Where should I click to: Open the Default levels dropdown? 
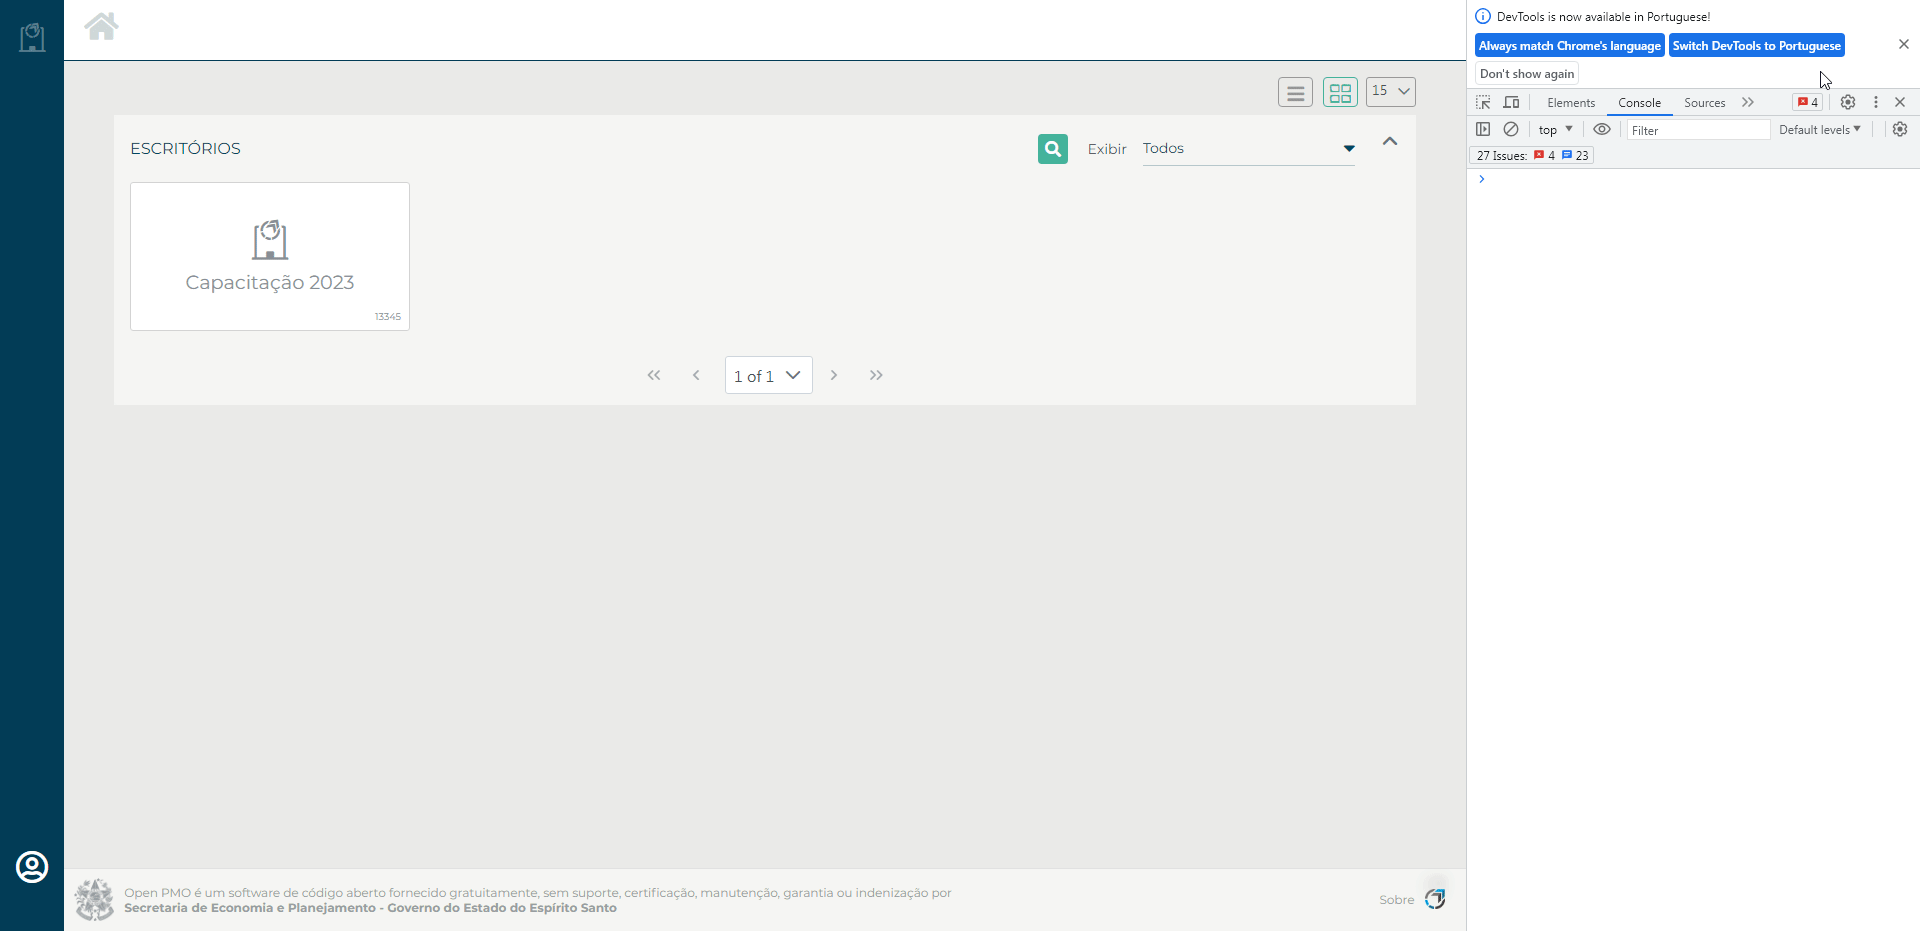(x=1819, y=129)
